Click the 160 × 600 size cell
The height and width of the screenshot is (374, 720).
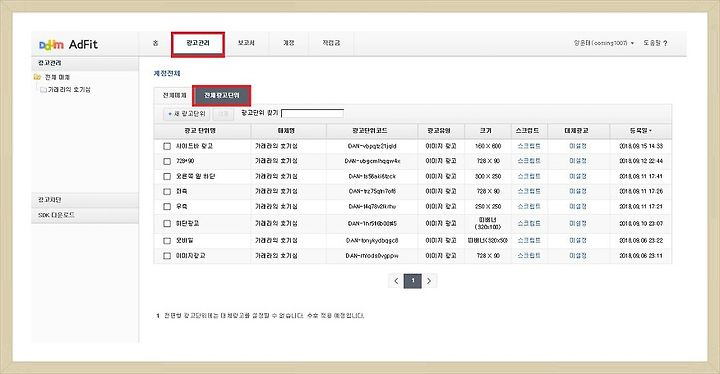(488, 146)
